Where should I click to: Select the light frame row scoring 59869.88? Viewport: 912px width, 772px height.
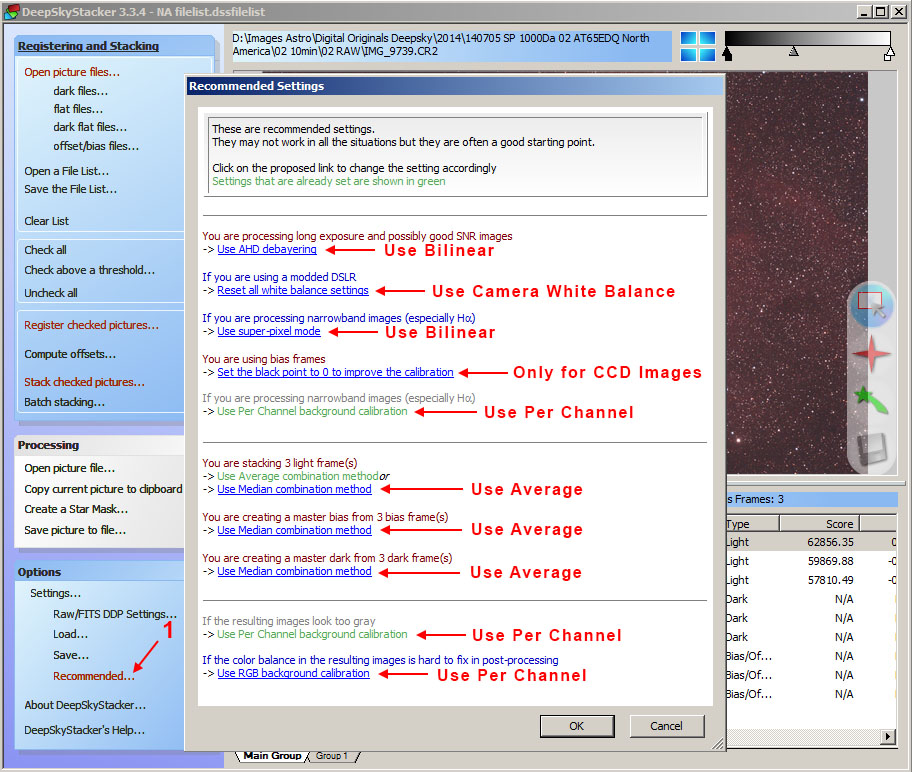point(811,561)
